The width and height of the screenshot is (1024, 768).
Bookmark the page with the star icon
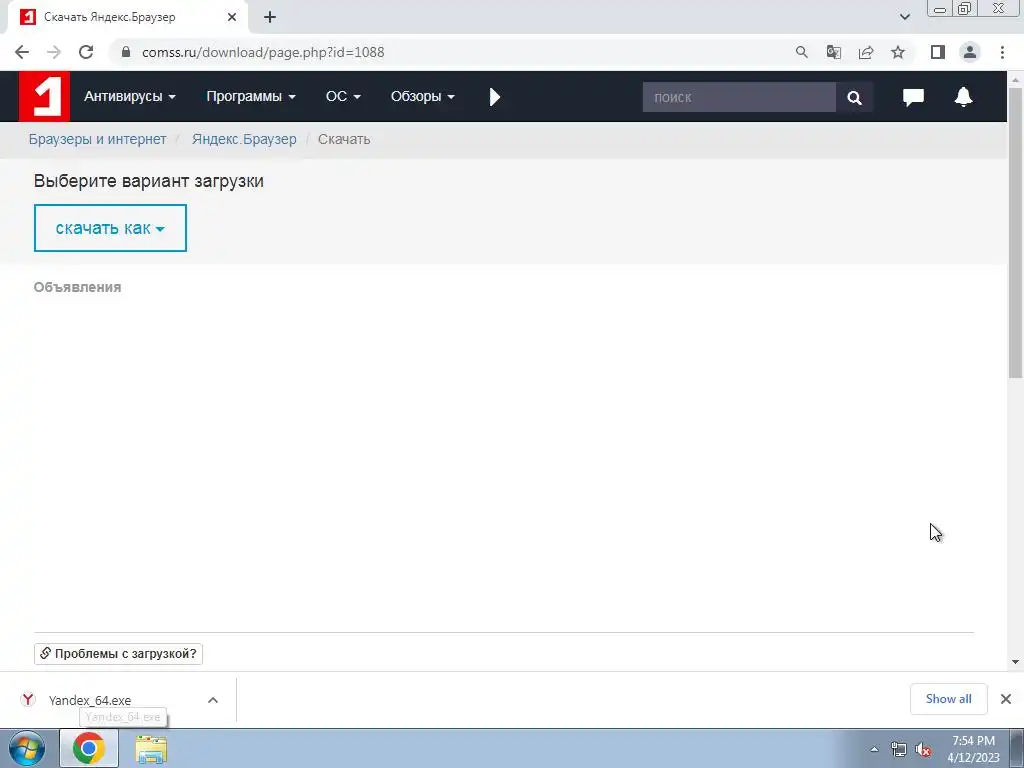[898, 52]
